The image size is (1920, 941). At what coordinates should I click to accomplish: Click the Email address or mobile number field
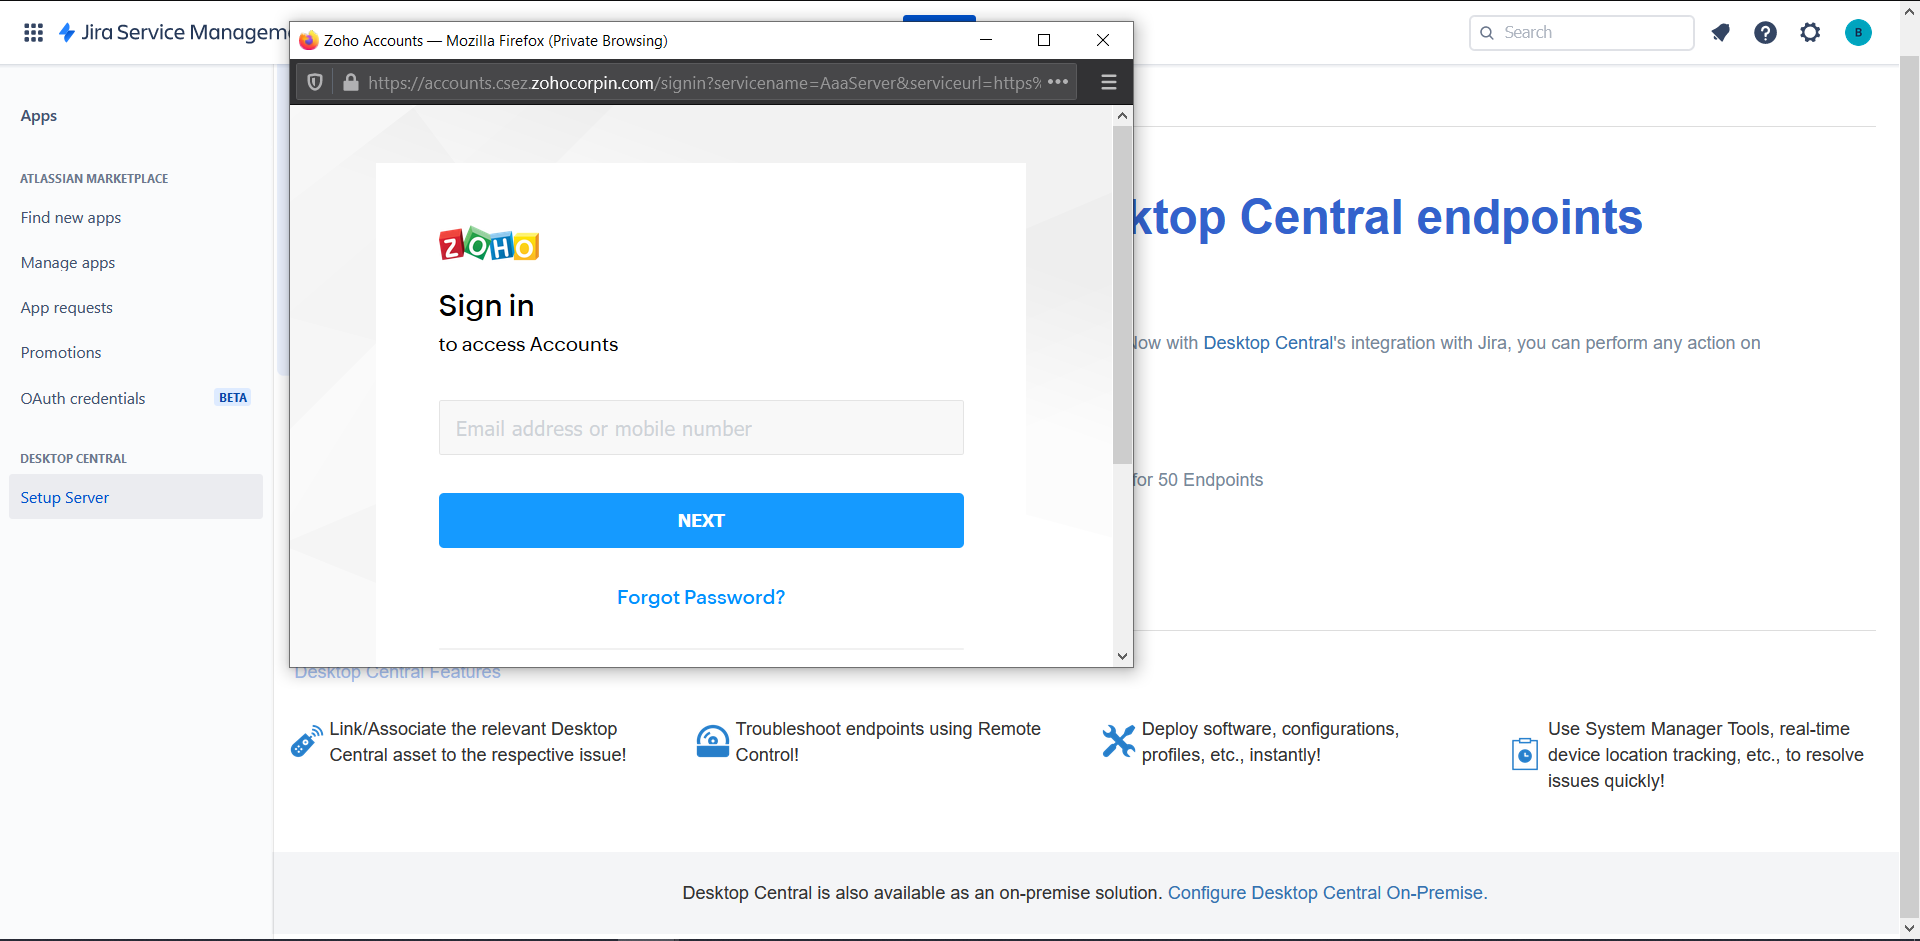[x=701, y=428]
